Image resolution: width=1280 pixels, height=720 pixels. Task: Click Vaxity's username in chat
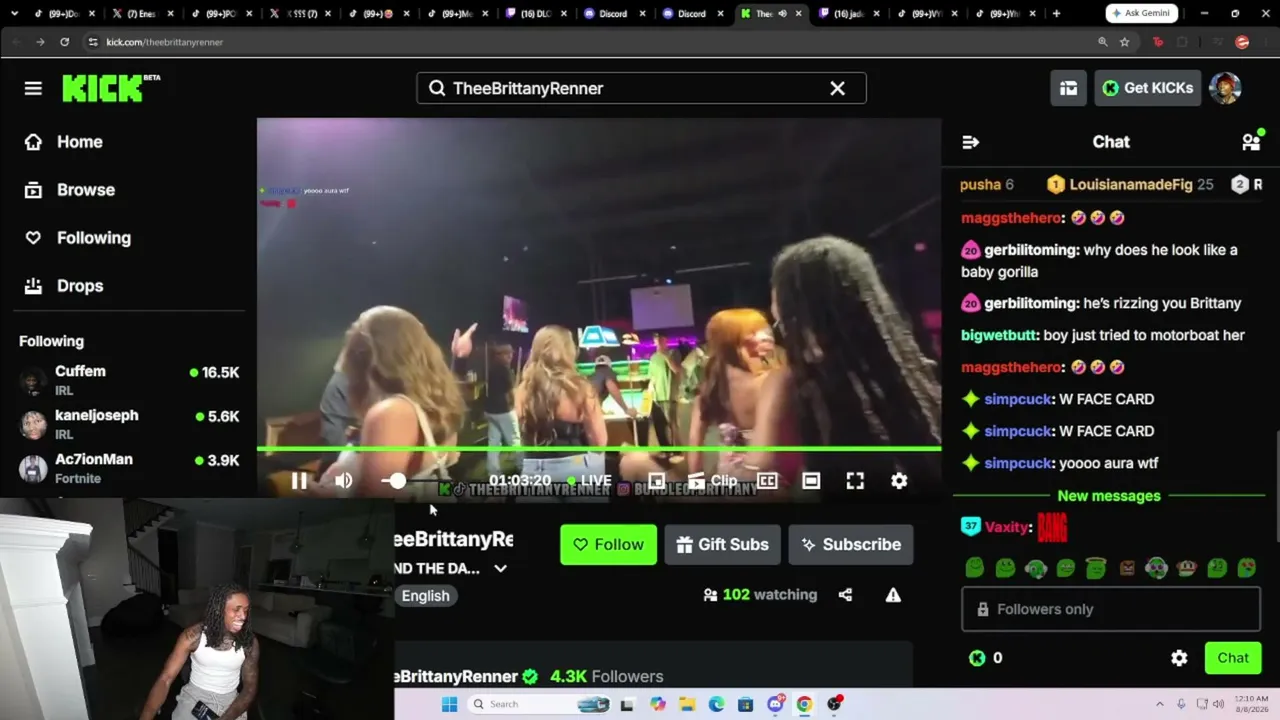point(1006,527)
